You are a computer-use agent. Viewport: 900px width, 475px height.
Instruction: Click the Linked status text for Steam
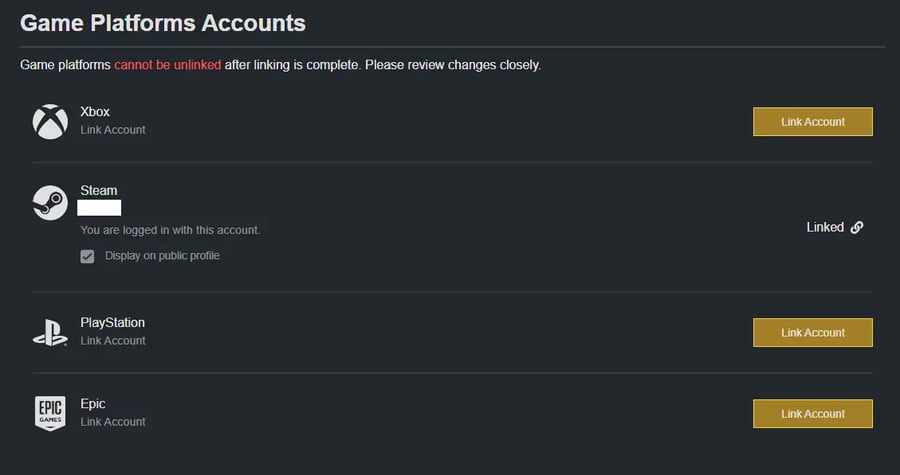click(825, 227)
